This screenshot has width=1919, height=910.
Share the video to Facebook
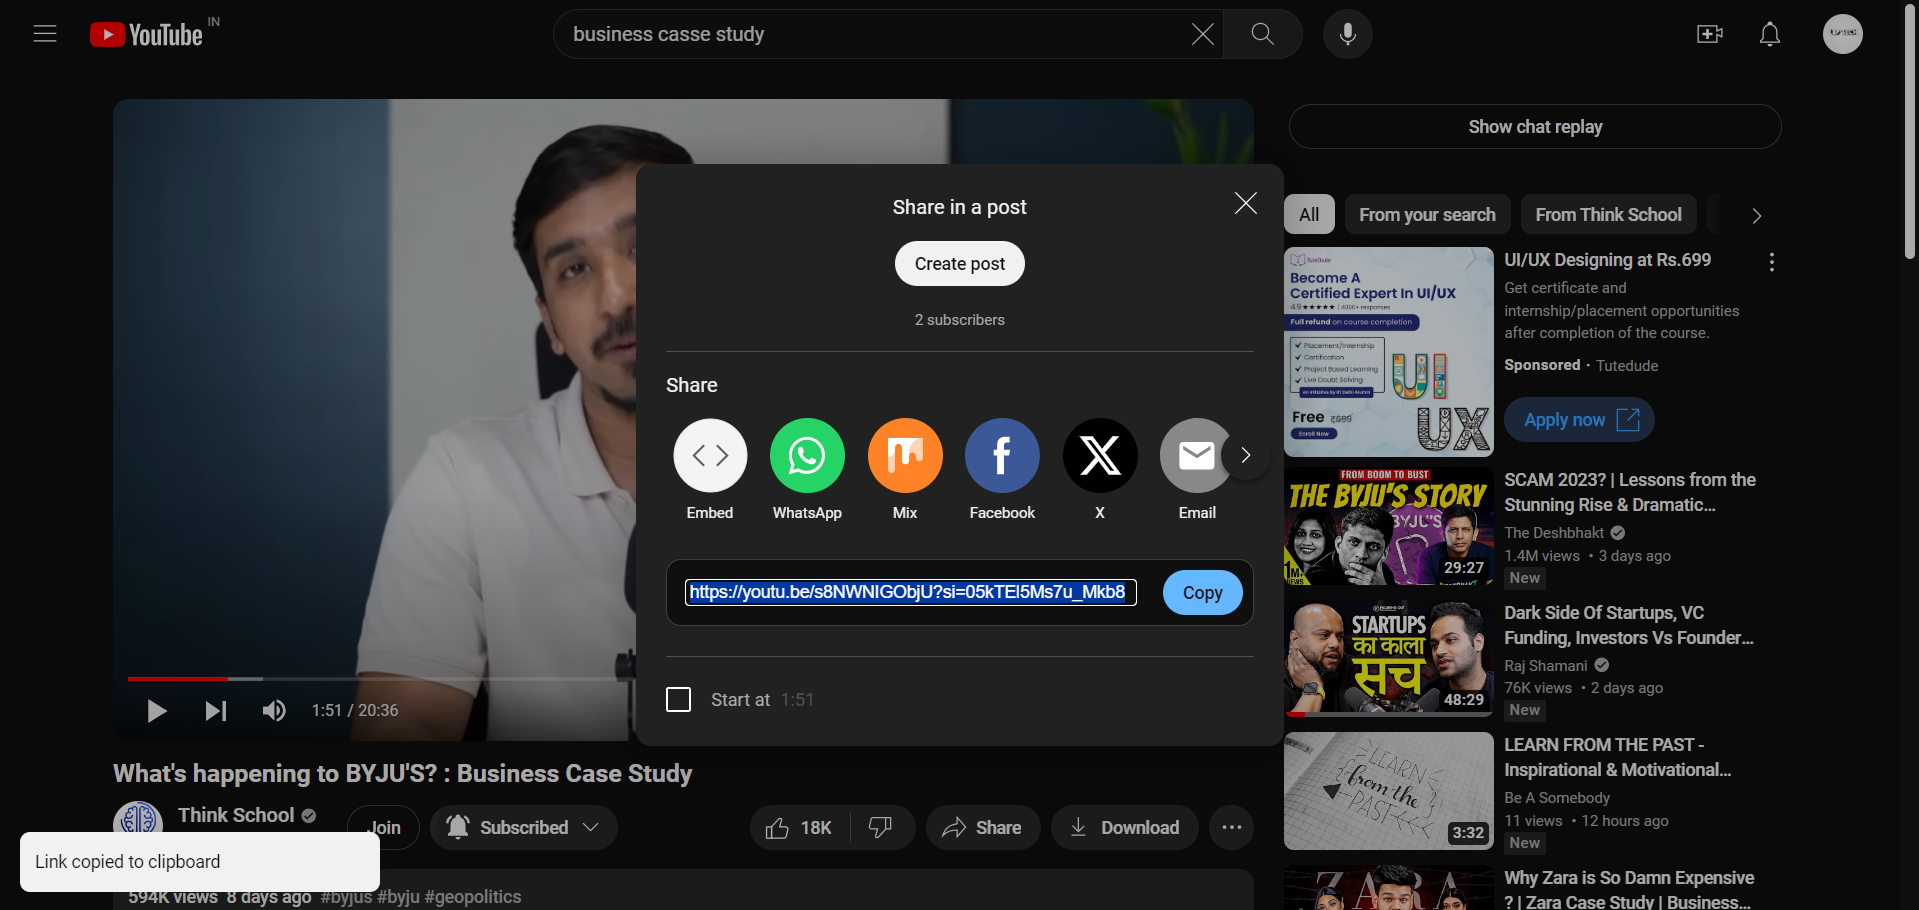(1002, 455)
